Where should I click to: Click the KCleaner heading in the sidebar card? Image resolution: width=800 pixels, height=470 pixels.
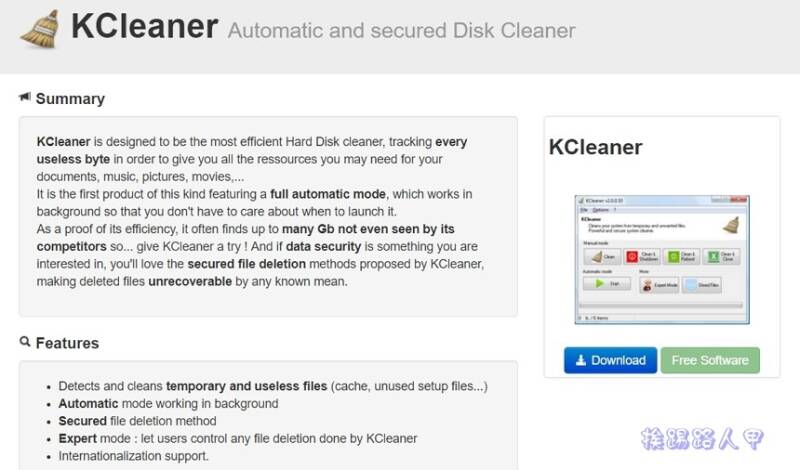coord(595,147)
